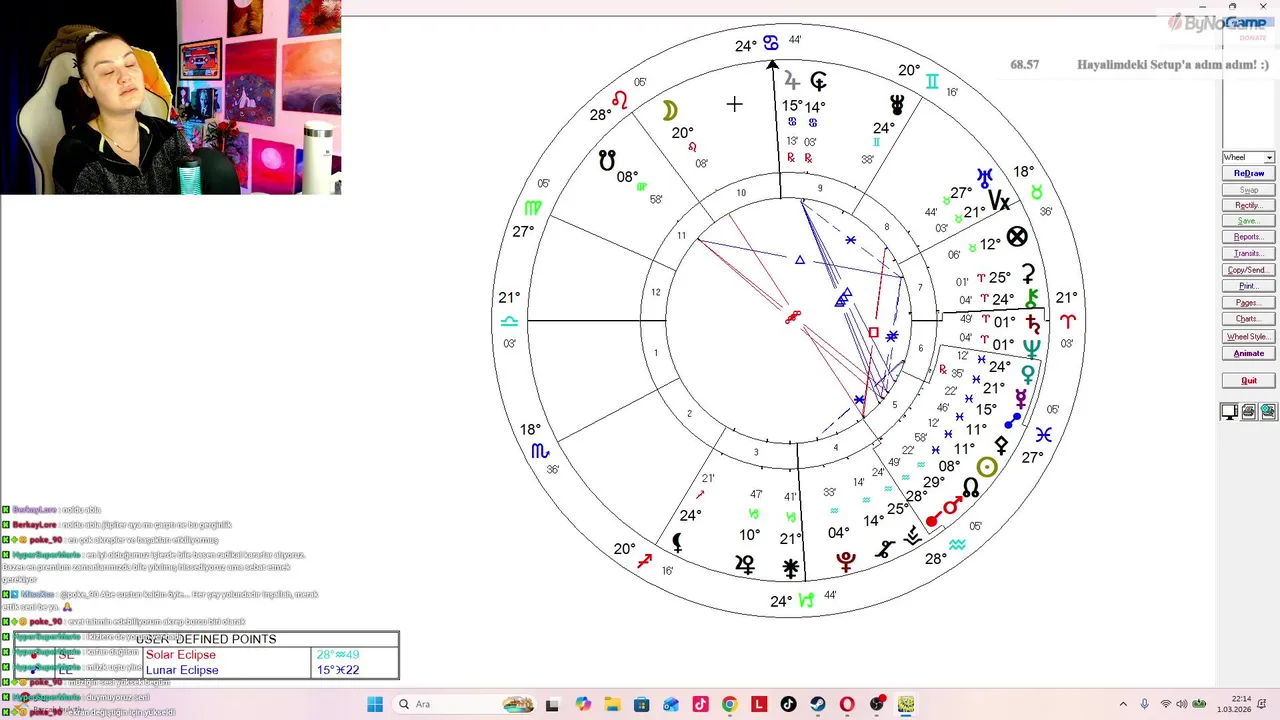
Task: Click Lunar Eclipse in user-defined points
Action: point(182,670)
